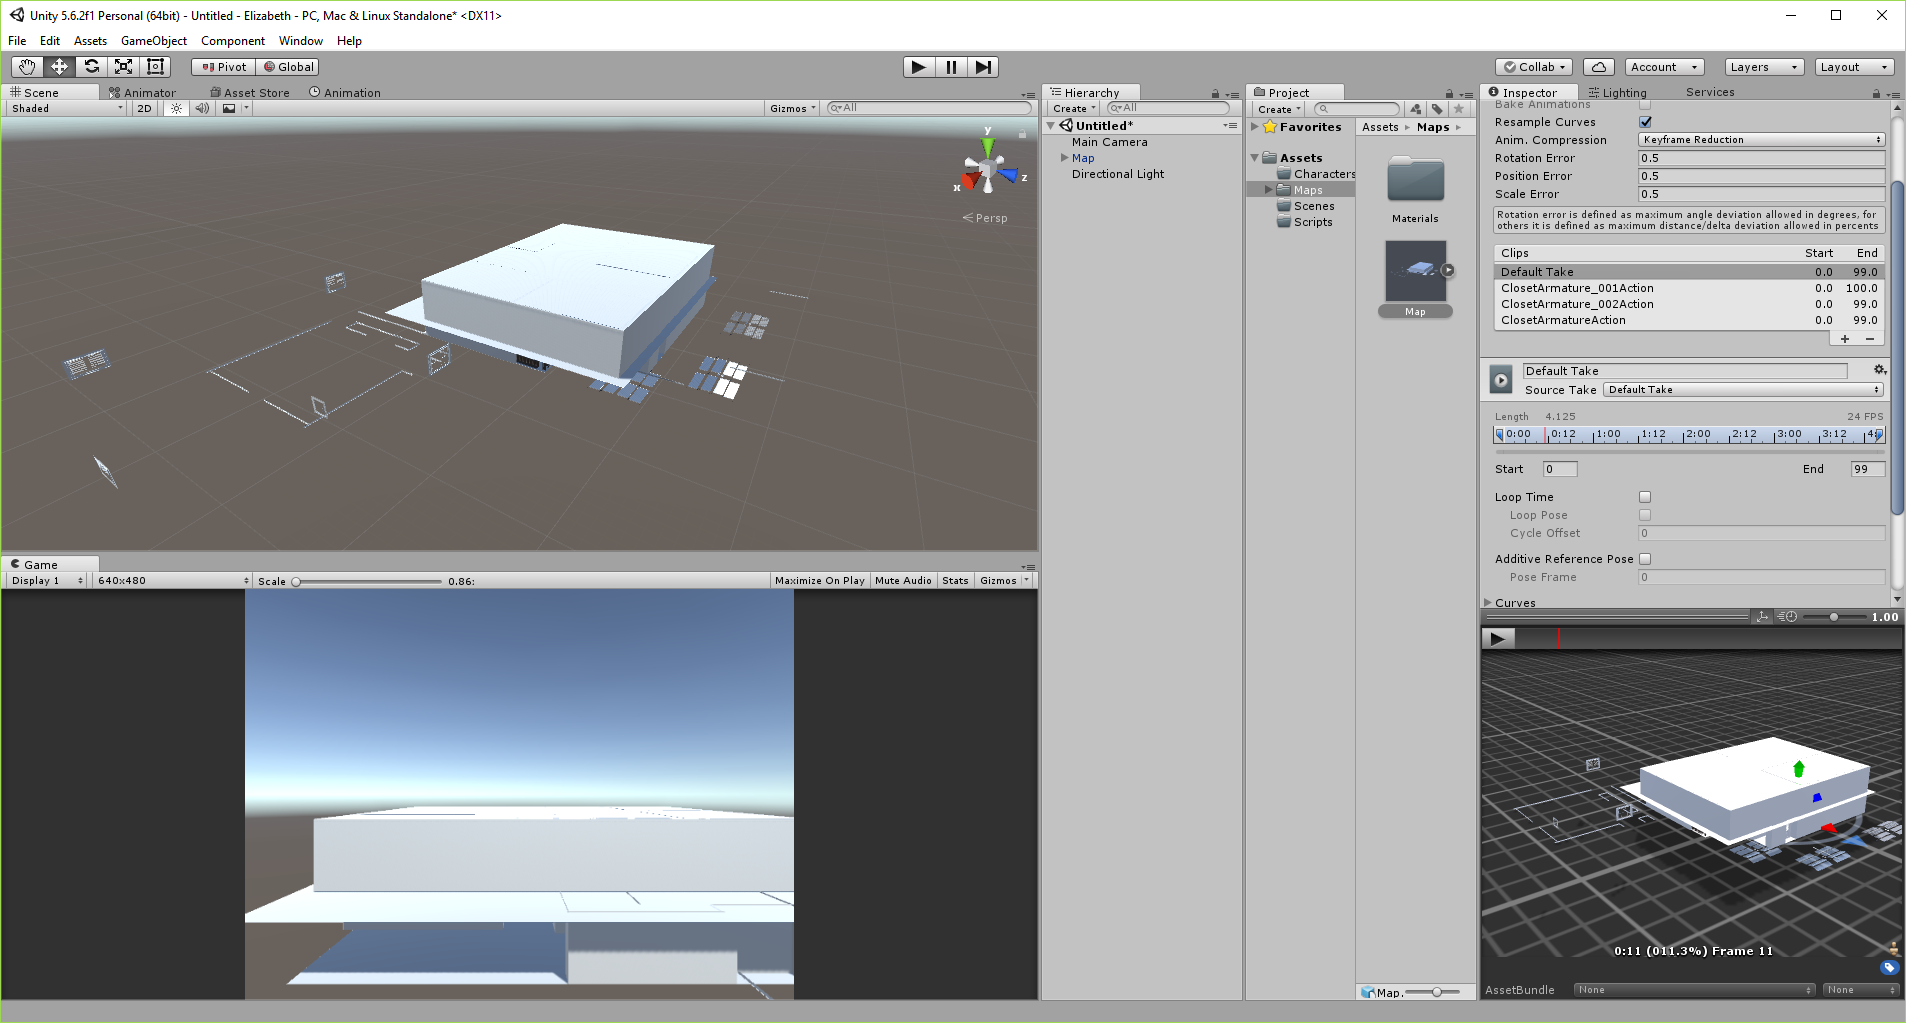1906x1023 pixels.
Task: Adjust preview speed slider
Action: (x=1834, y=617)
